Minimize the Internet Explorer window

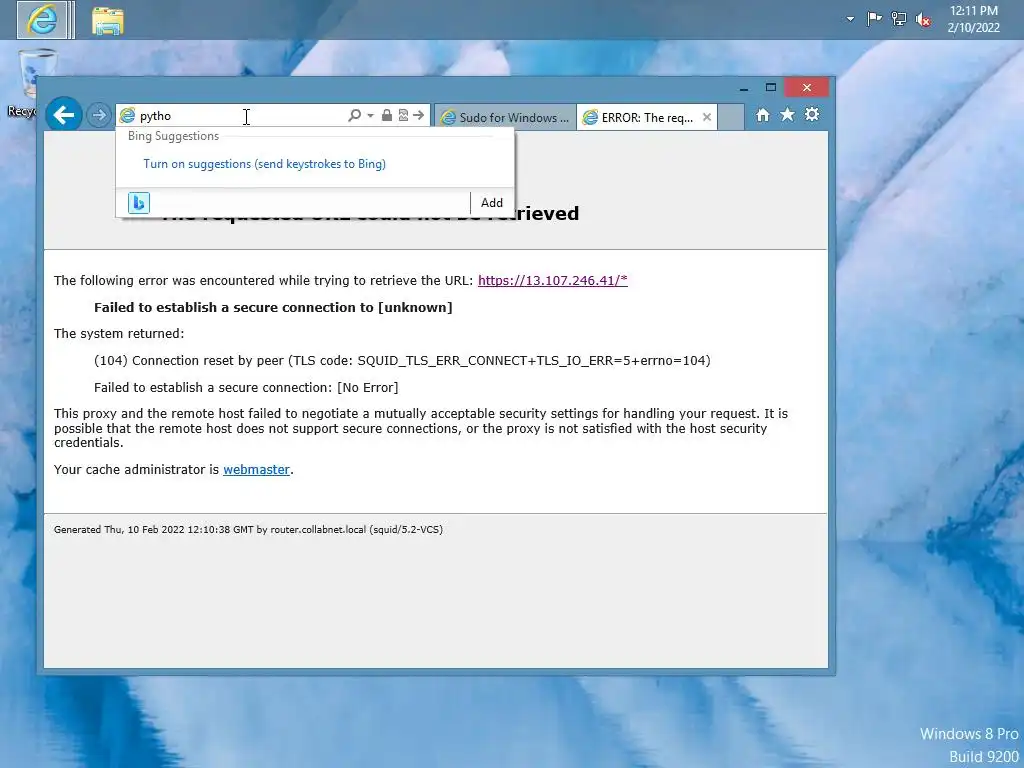(744, 88)
